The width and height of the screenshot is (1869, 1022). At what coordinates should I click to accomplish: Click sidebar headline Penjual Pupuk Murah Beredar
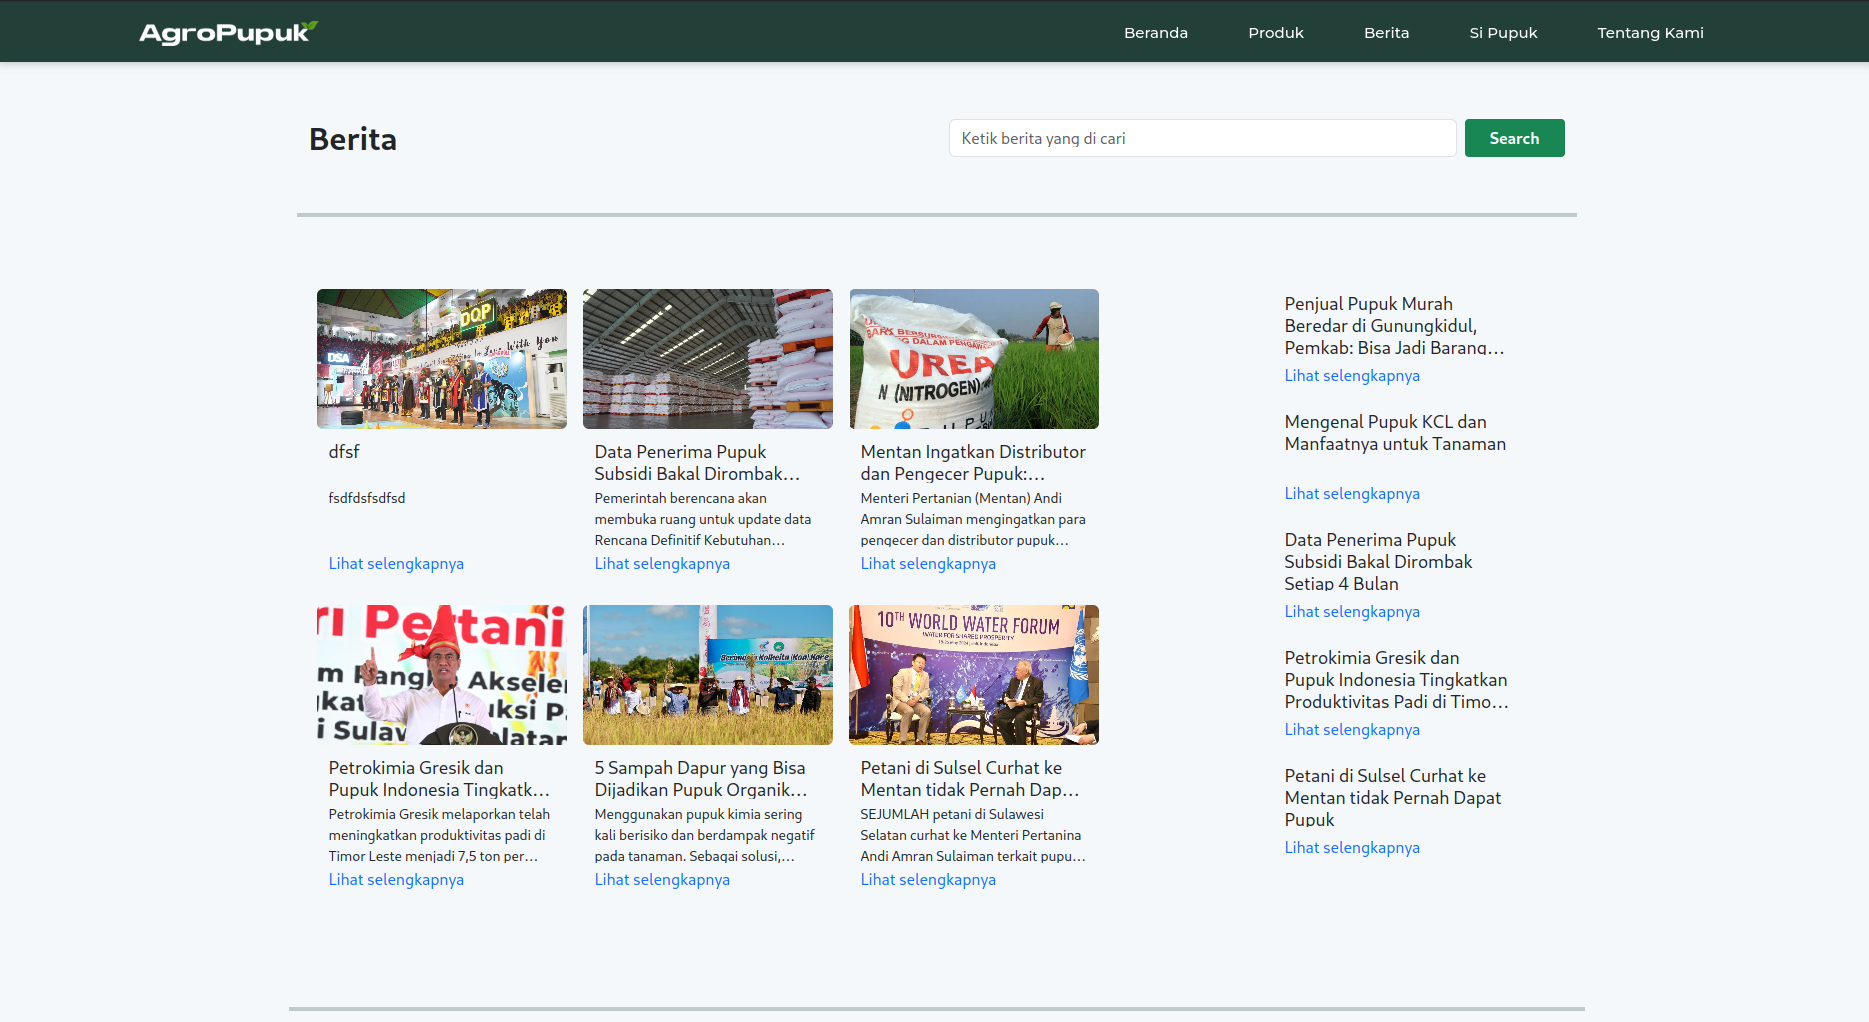1394,326
